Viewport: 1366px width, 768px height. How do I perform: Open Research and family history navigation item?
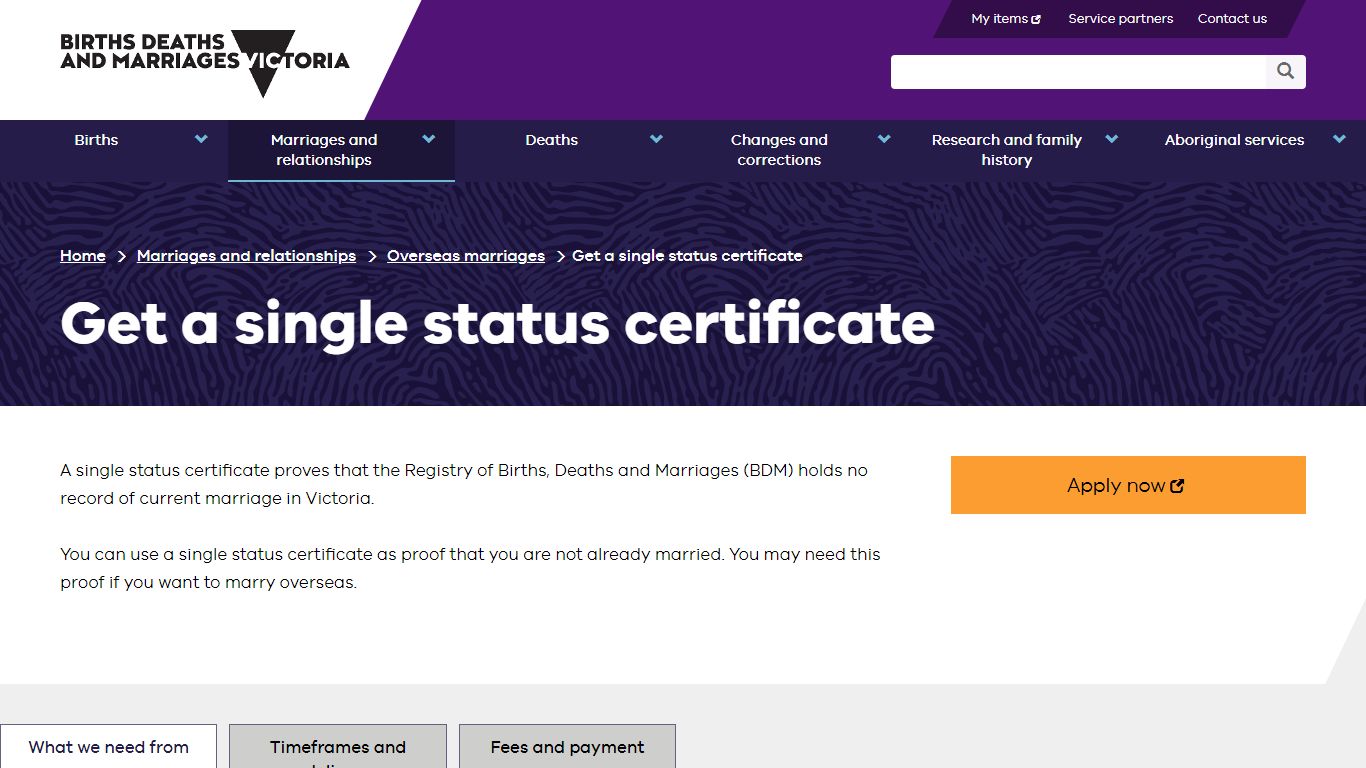(1007, 150)
